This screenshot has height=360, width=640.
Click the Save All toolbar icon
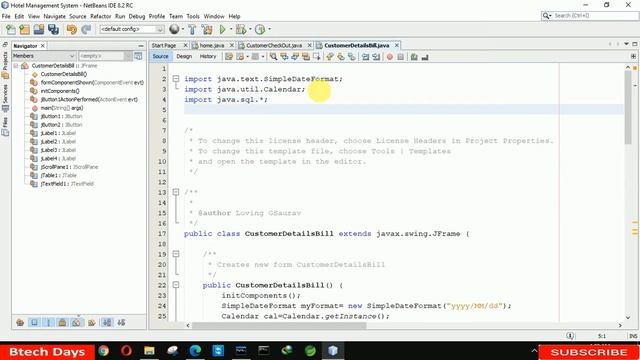pyautogui.click(x=53, y=29)
